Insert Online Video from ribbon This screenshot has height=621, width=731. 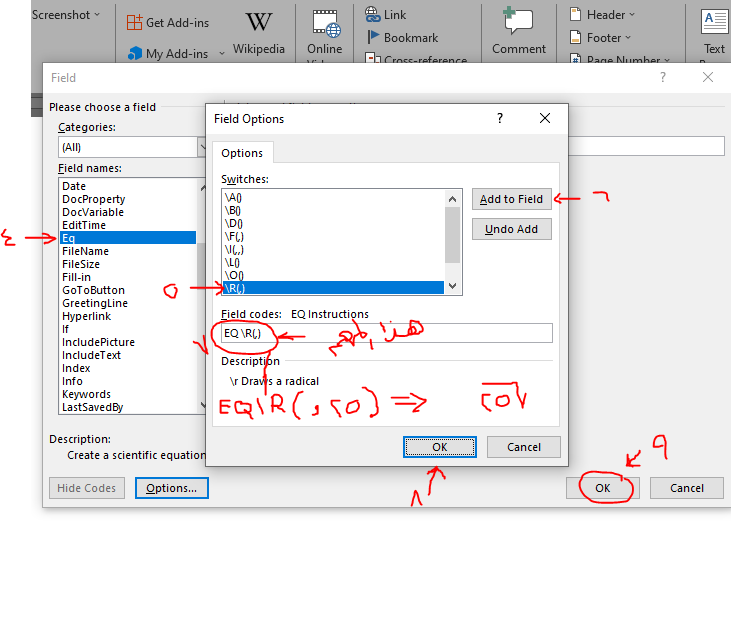(x=325, y=35)
